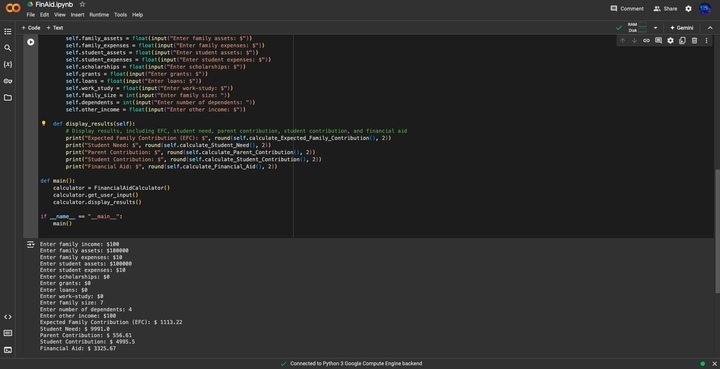Screen dimensions: 720x369
Task: Click the lightbulb code action icon
Action: [44, 123]
